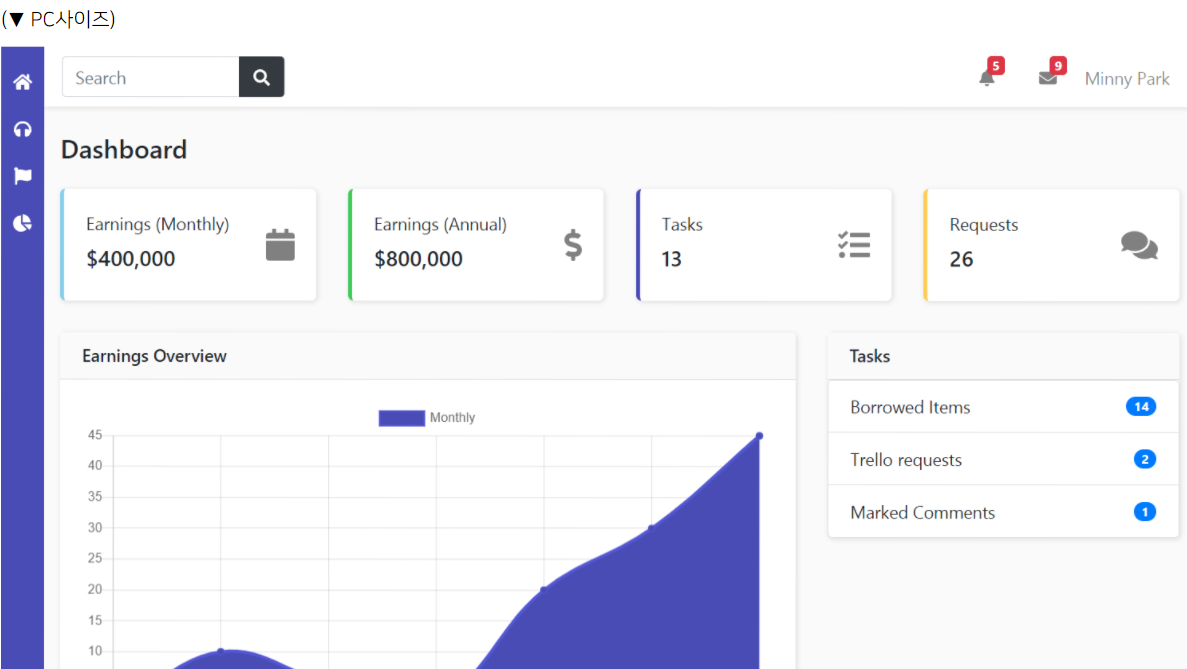Select Trello requests in Tasks list
This screenshot has height=669, width=1187.
coord(1003,459)
